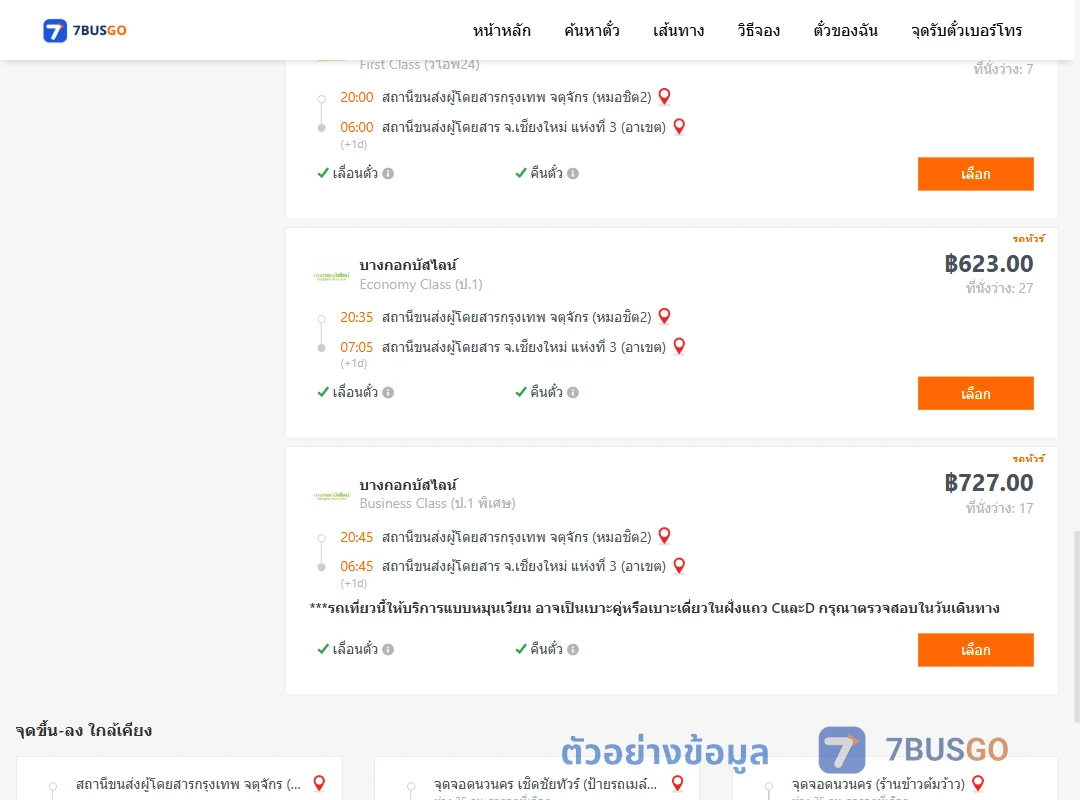Viewport: 1080px width, 800px height.
Task: Open the หน้าหลัก menu item
Action: tap(501, 30)
